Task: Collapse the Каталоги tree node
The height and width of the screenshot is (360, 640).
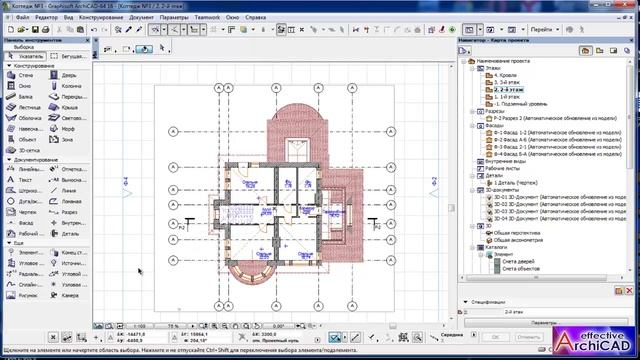Action: [x=472, y=247]
